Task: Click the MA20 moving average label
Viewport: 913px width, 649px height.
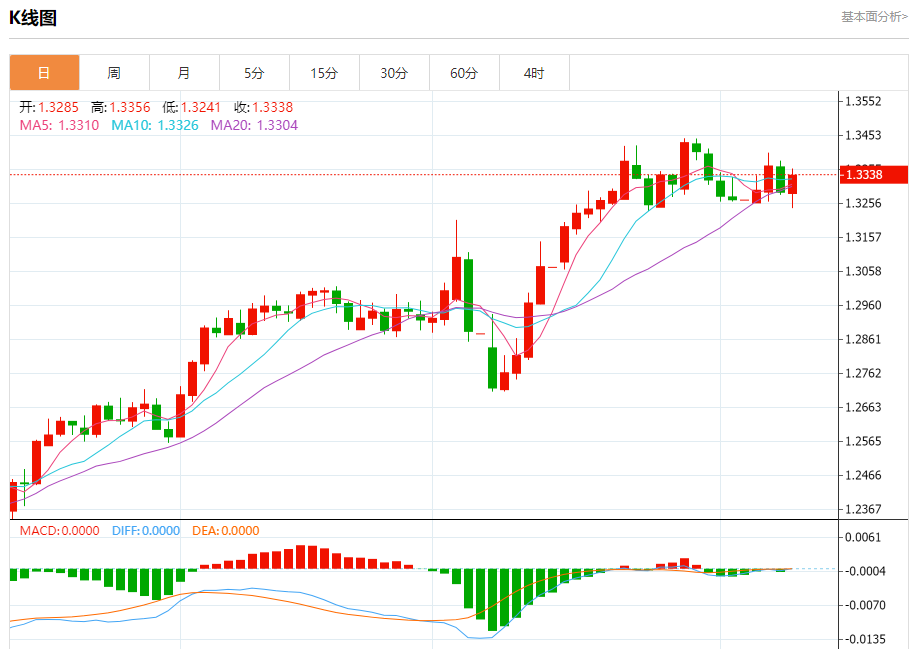Action: point(254,125)
